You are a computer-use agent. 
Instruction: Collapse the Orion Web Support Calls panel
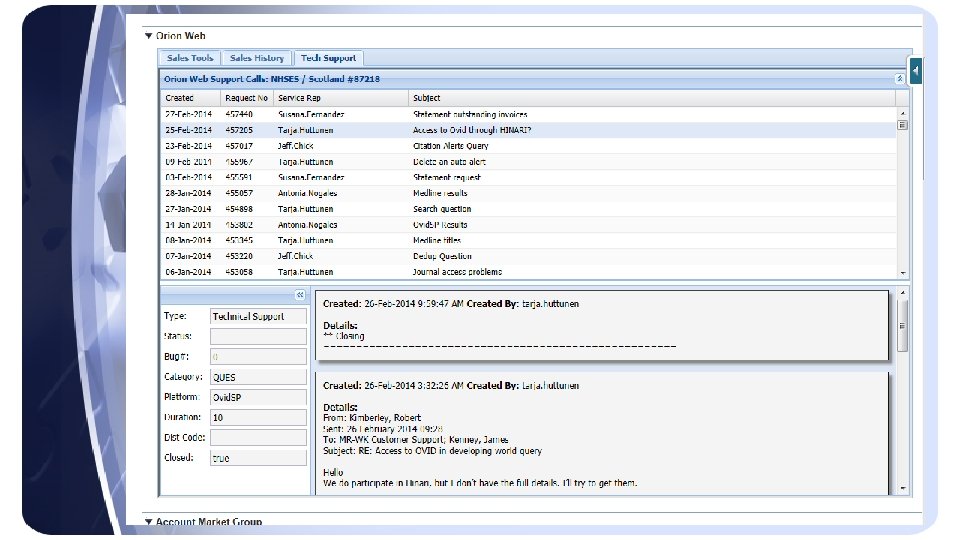pyautogui.click(x=899, y=78)
